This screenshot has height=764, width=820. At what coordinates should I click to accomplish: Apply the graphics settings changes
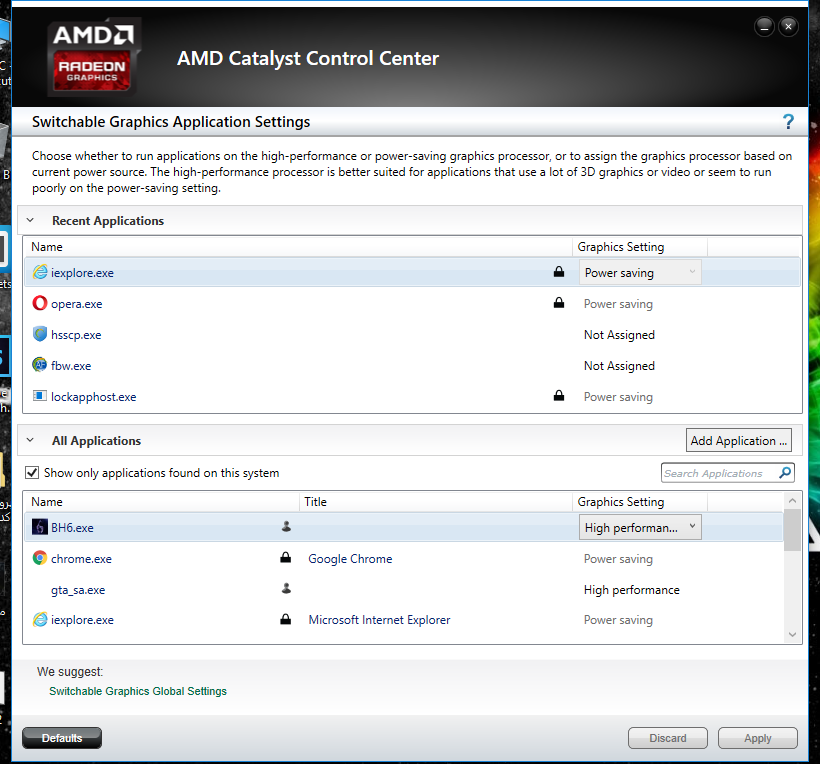[x=758, y=738]
